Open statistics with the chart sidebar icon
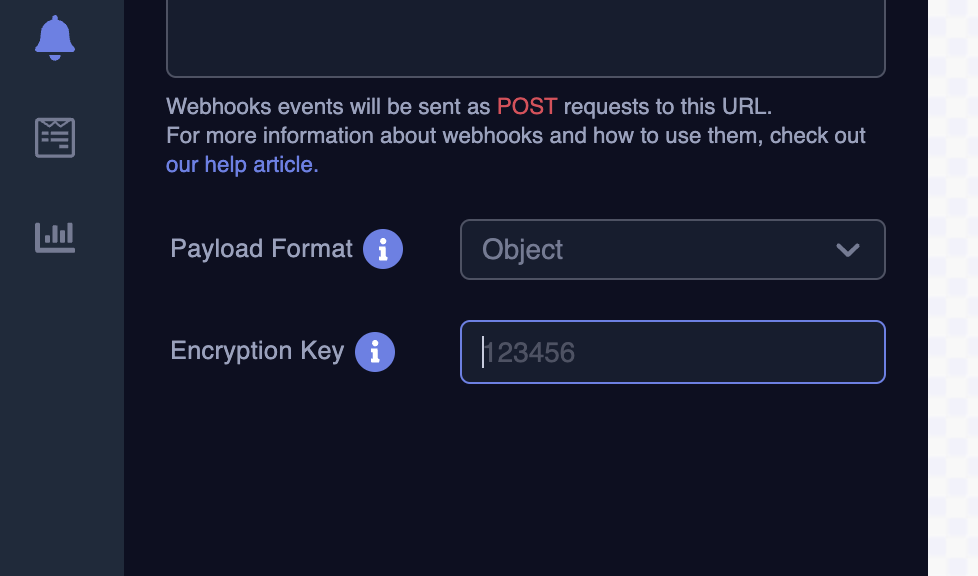 (56, 237)
